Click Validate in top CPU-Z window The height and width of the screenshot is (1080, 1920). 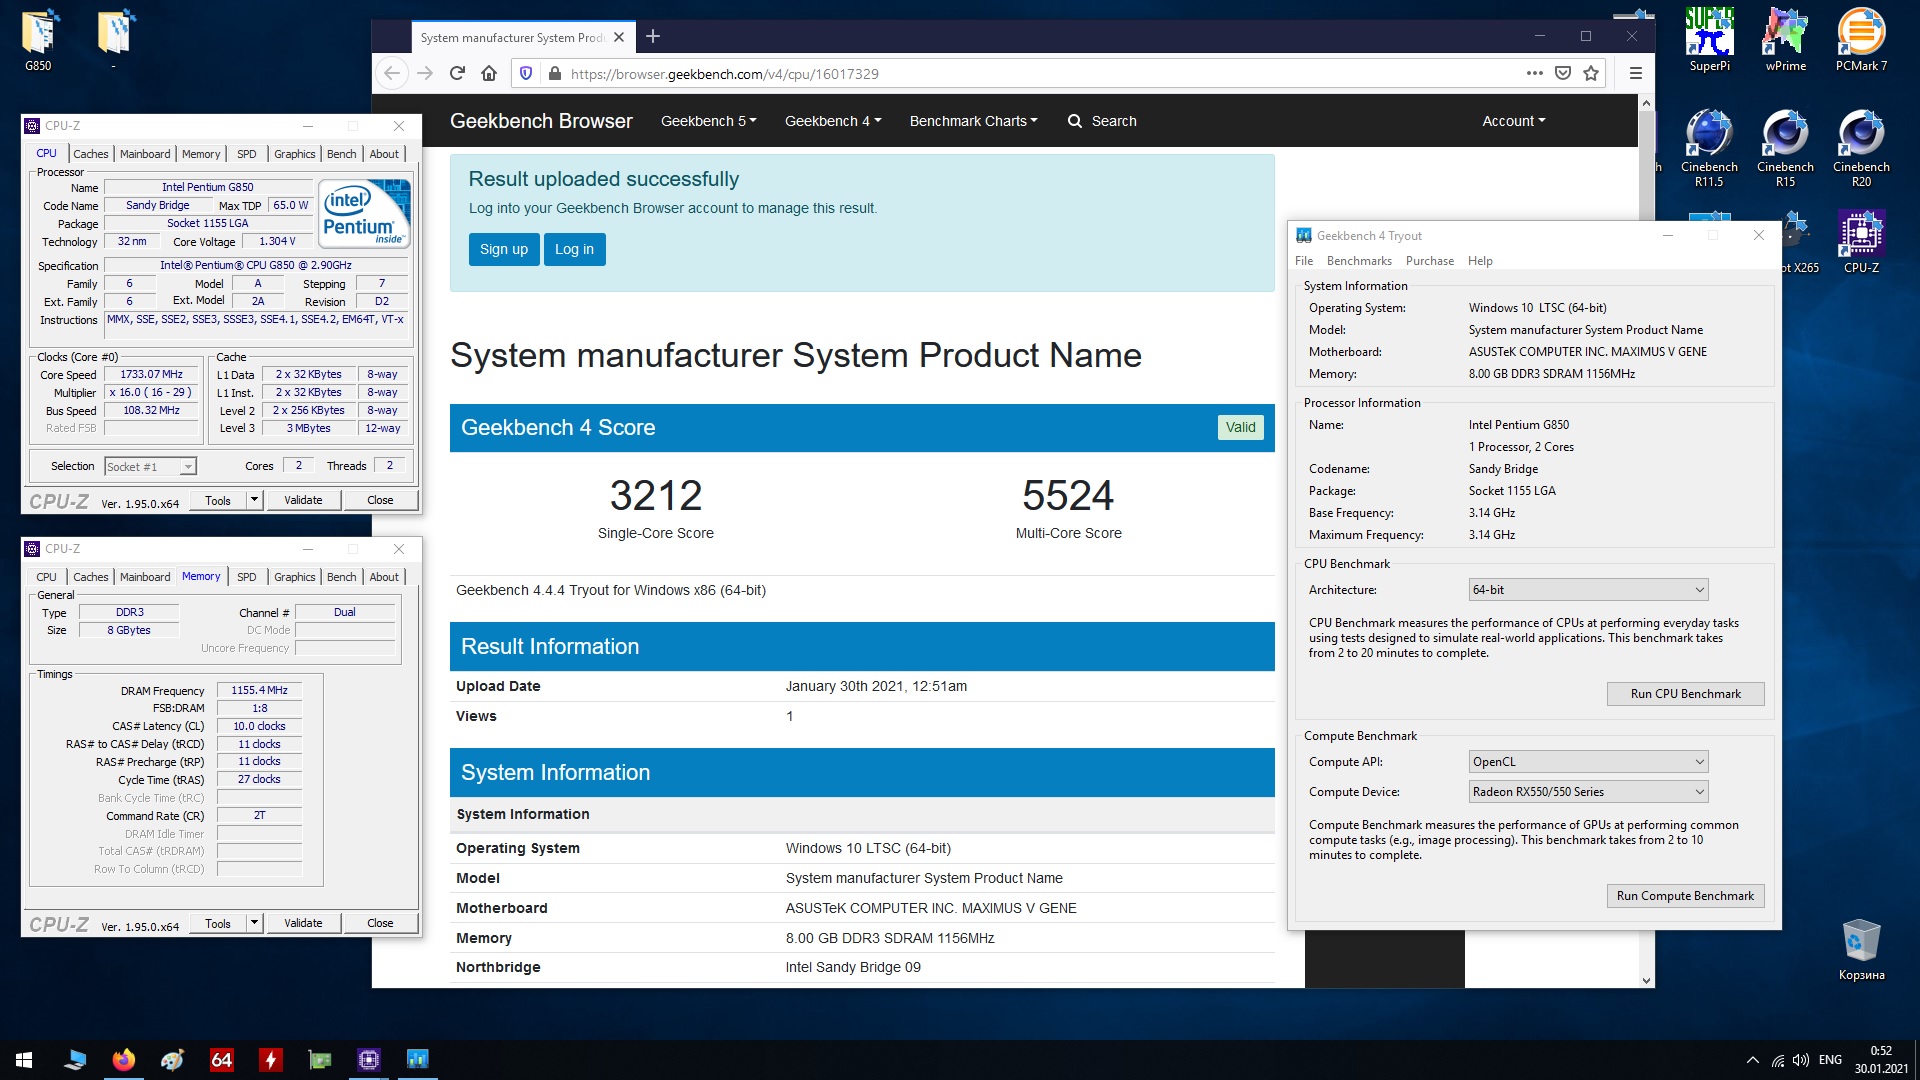pos(303,500)
